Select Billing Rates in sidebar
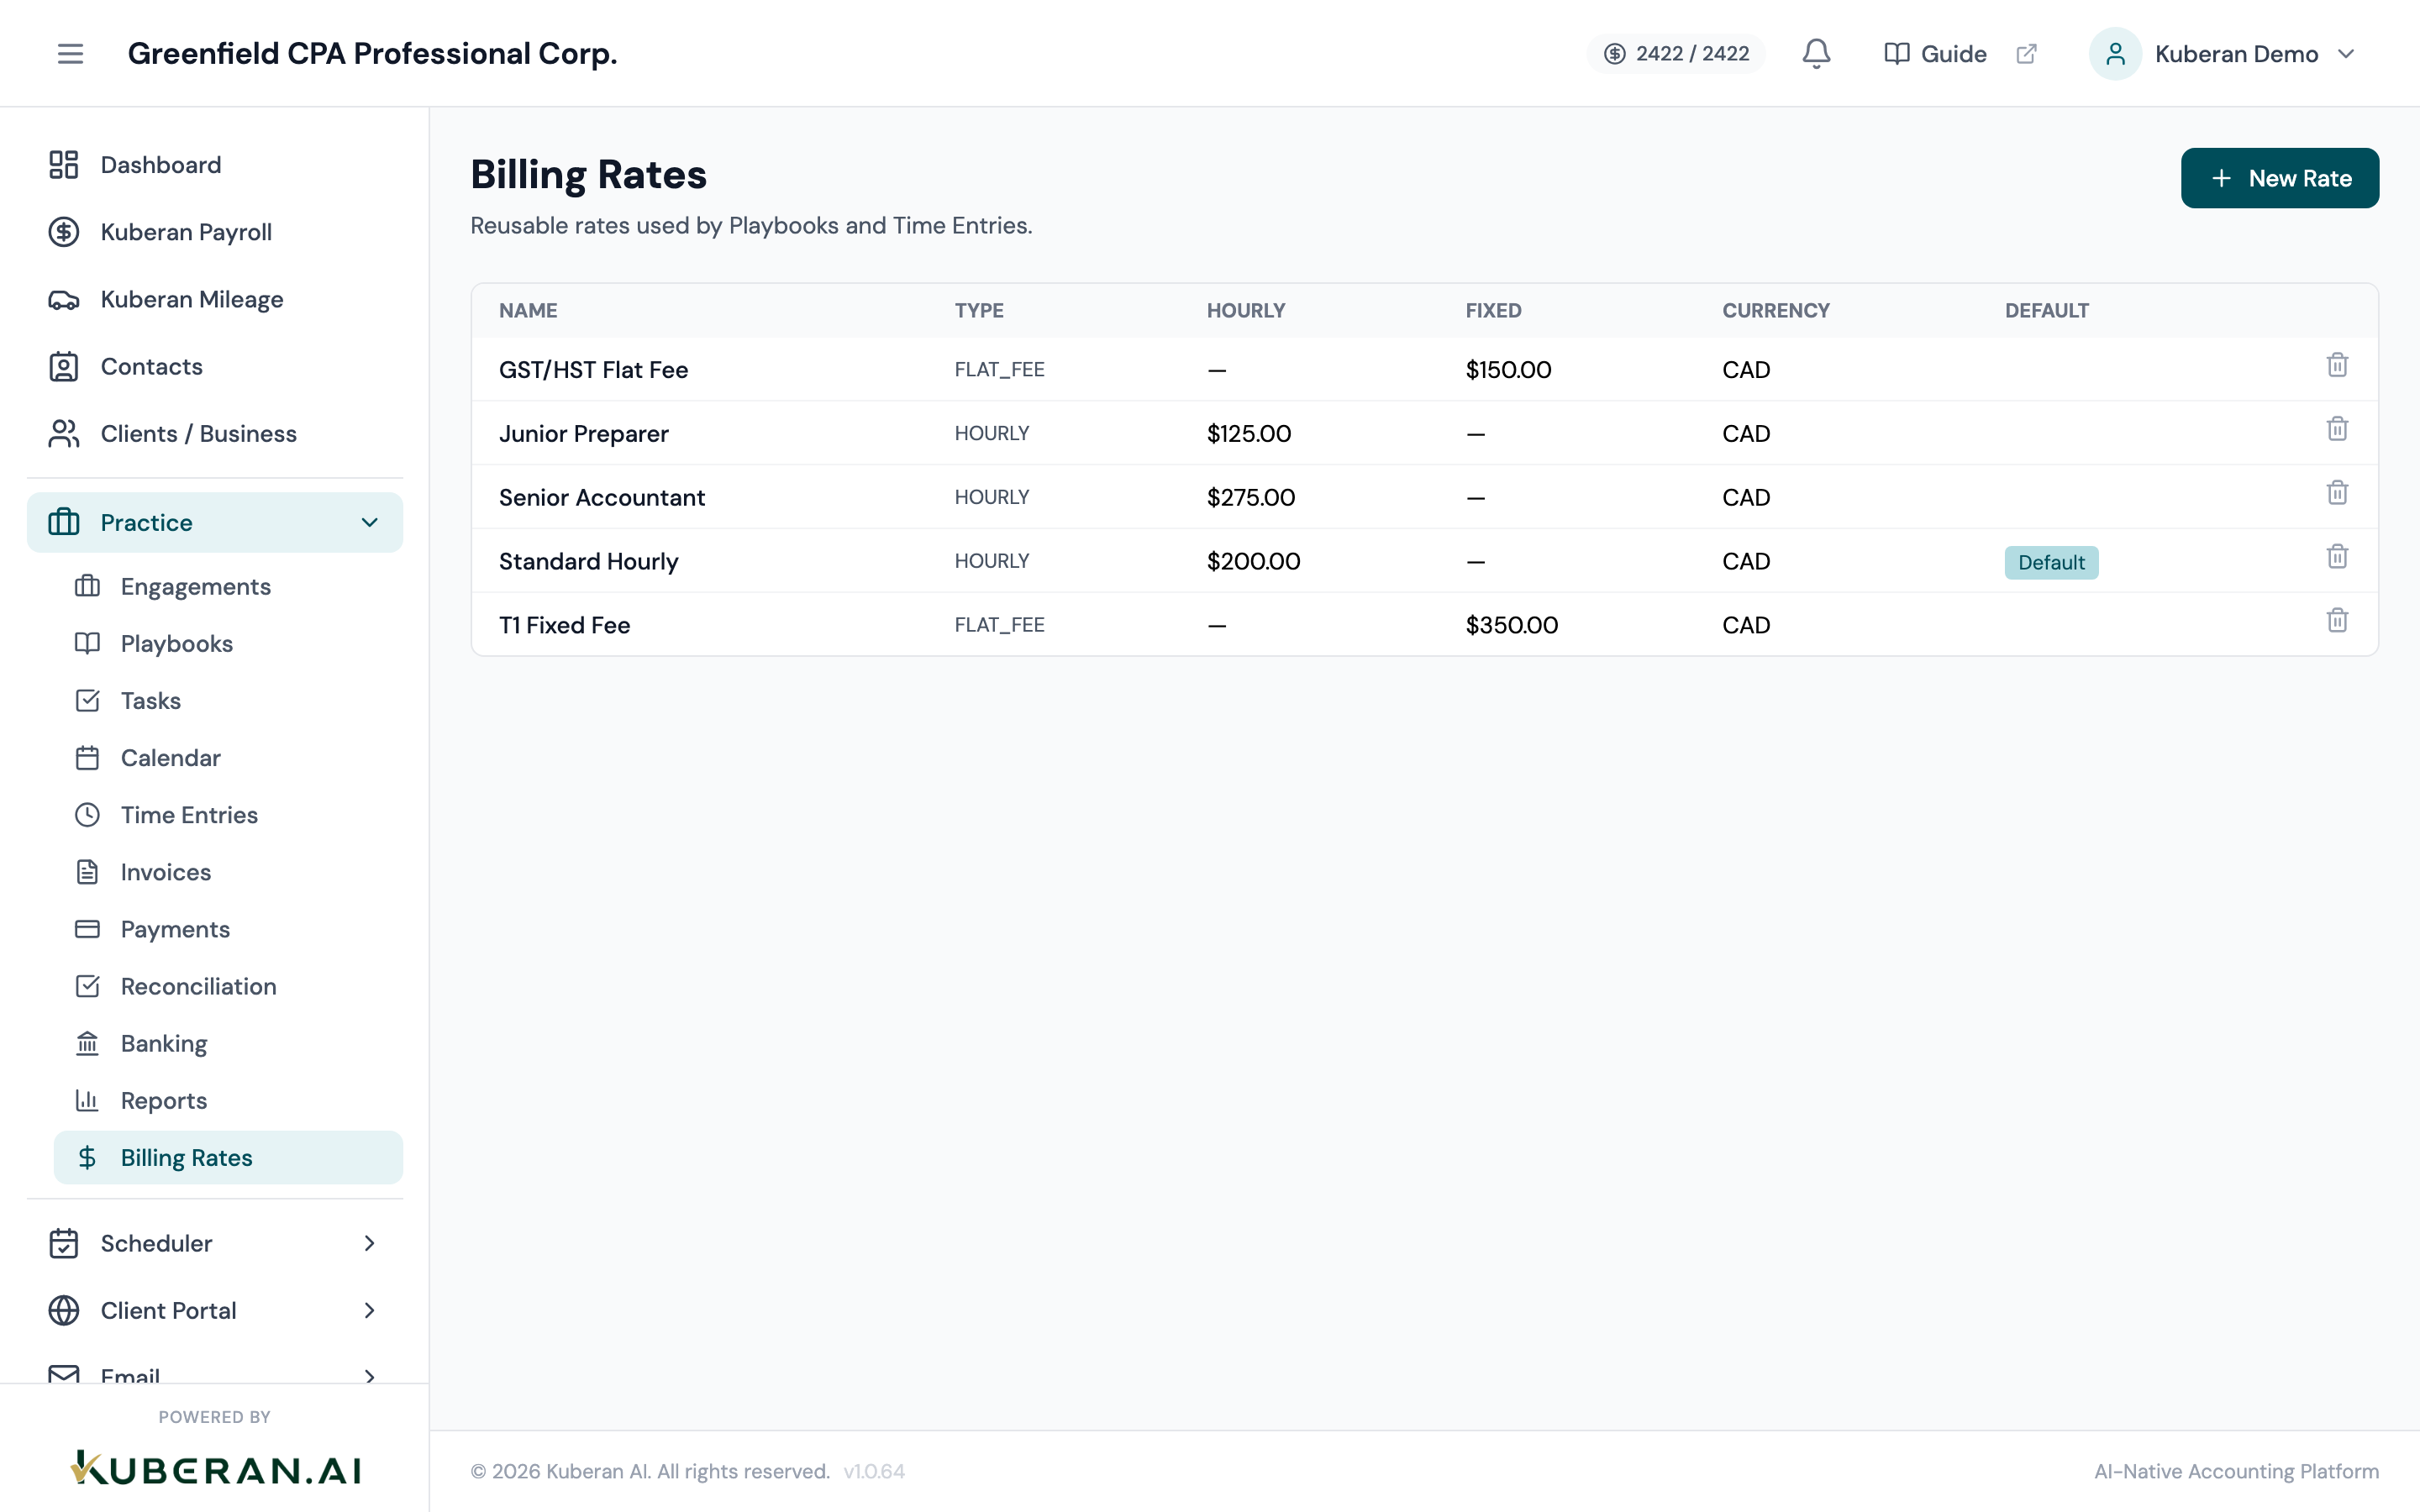Image resolution: width=2420 pixels, height=1512 pixels. pos(228,1157)
